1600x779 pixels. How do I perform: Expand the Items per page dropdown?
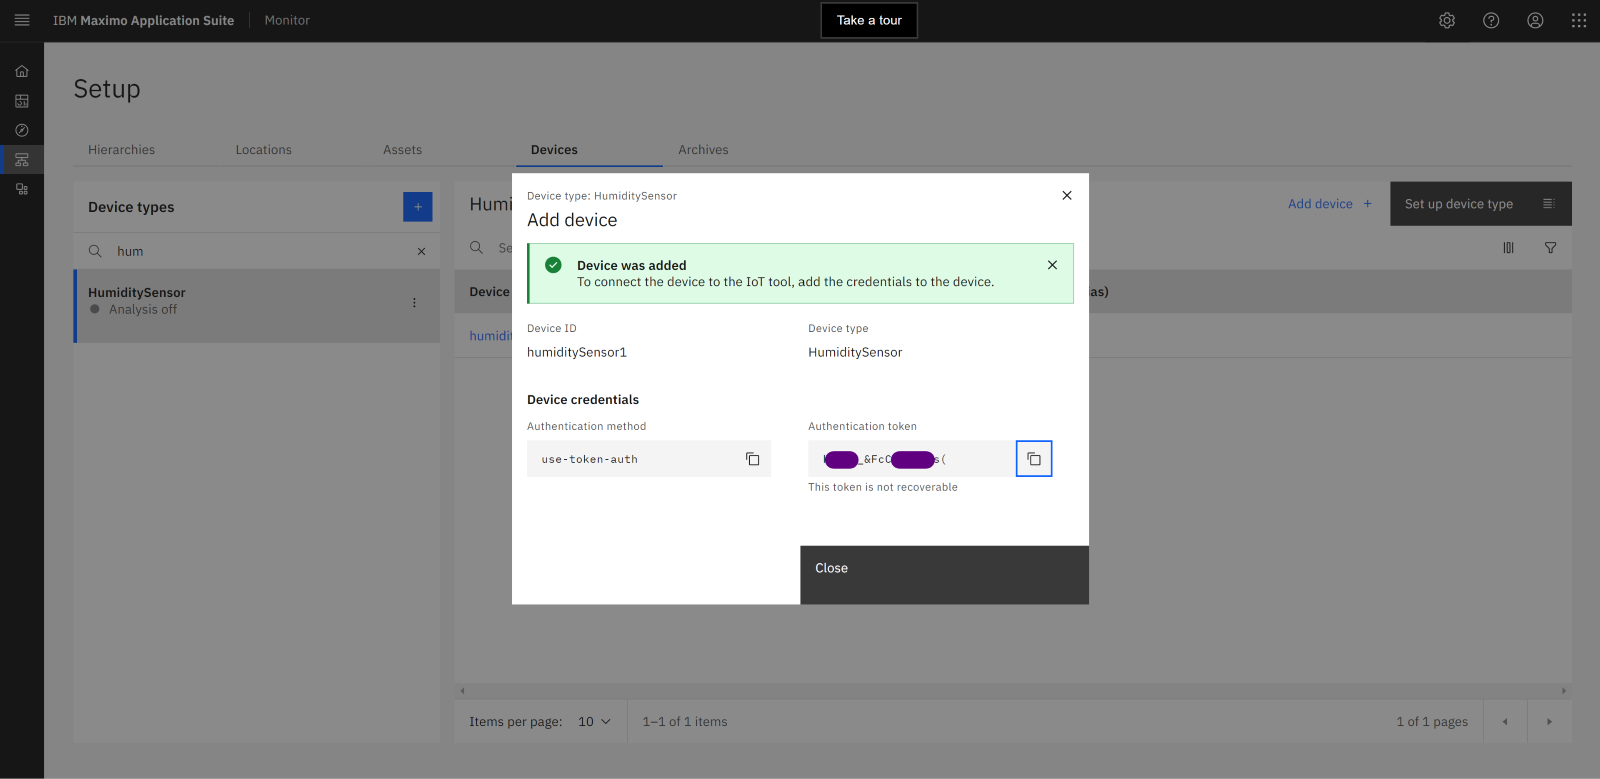point(594,722)
